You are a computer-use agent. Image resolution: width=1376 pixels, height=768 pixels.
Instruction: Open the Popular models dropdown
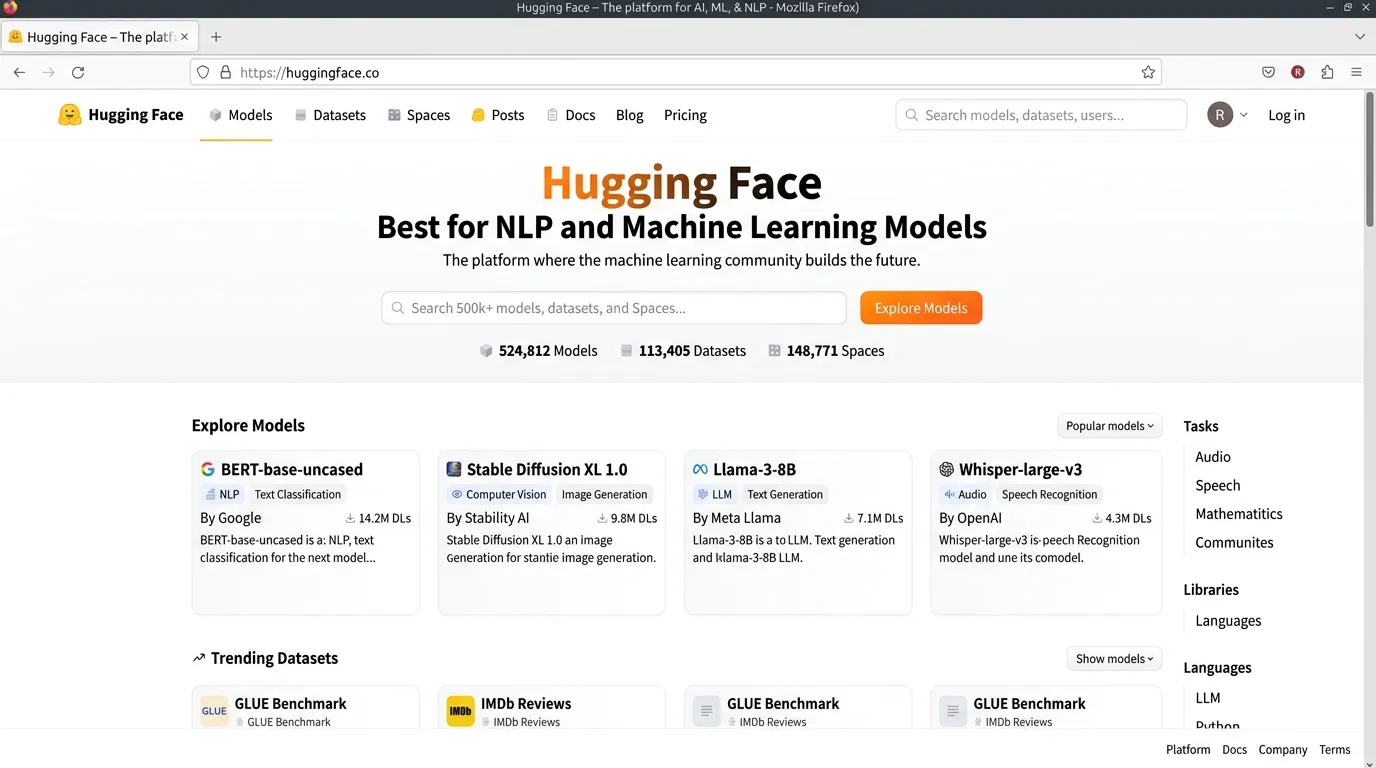(x=1110, y=426)
